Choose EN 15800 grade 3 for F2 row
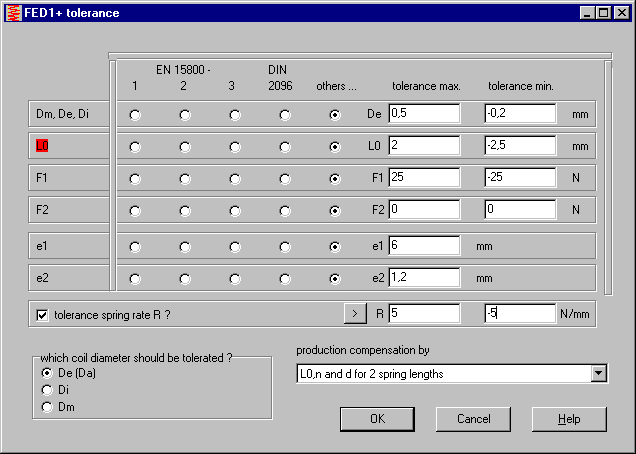The image size is (636, 454). pyautogui.click(x=235, y=212)
